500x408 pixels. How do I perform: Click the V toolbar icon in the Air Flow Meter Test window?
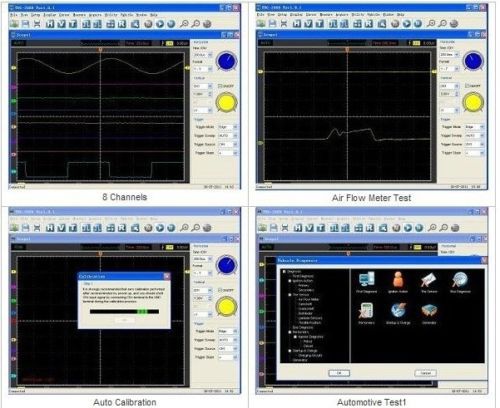(308, 23)
